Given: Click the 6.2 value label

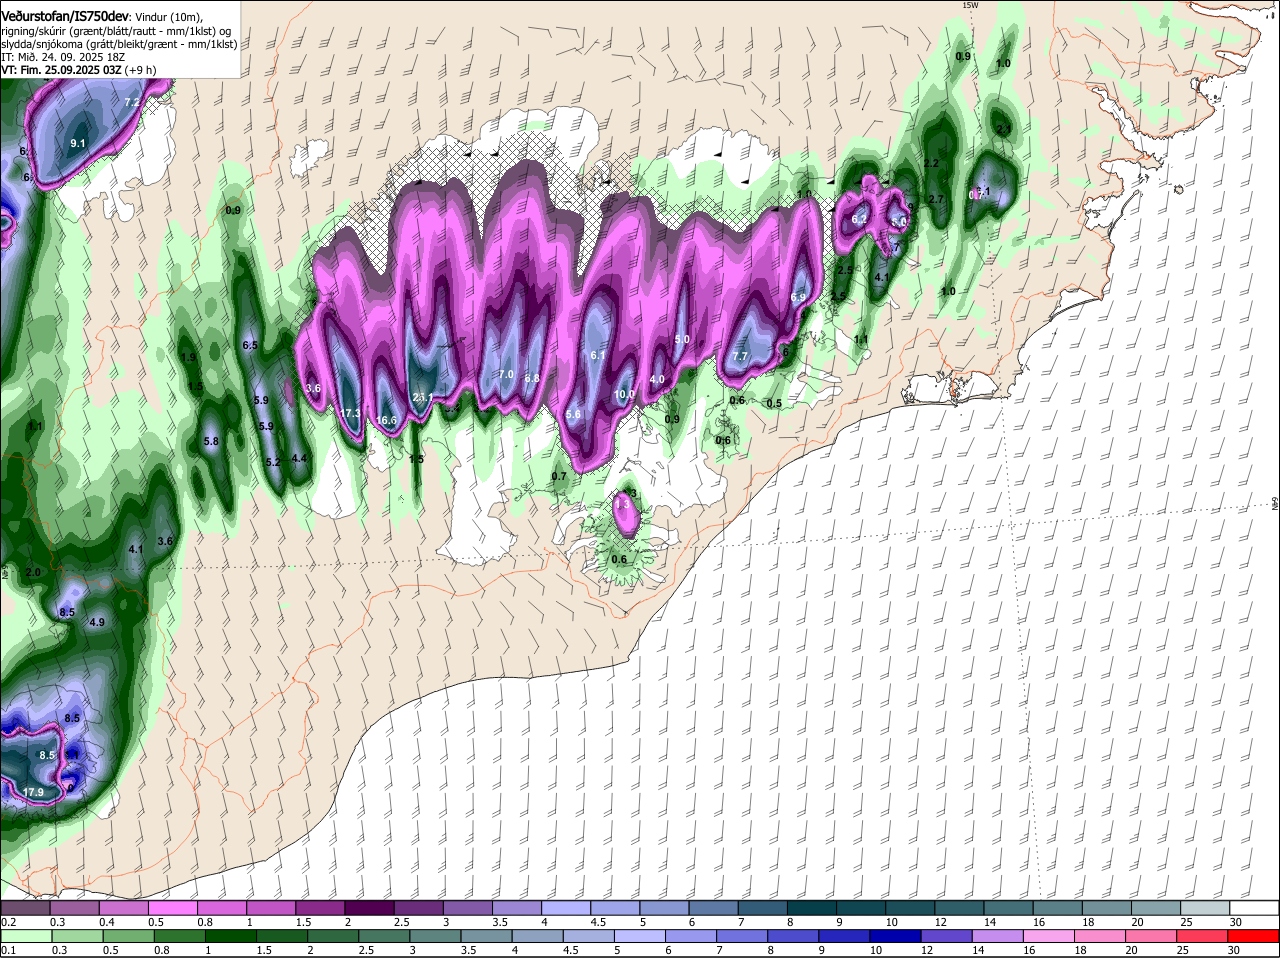Looking at the screenshot, I should pyautogui.click(x=859, y=219).
